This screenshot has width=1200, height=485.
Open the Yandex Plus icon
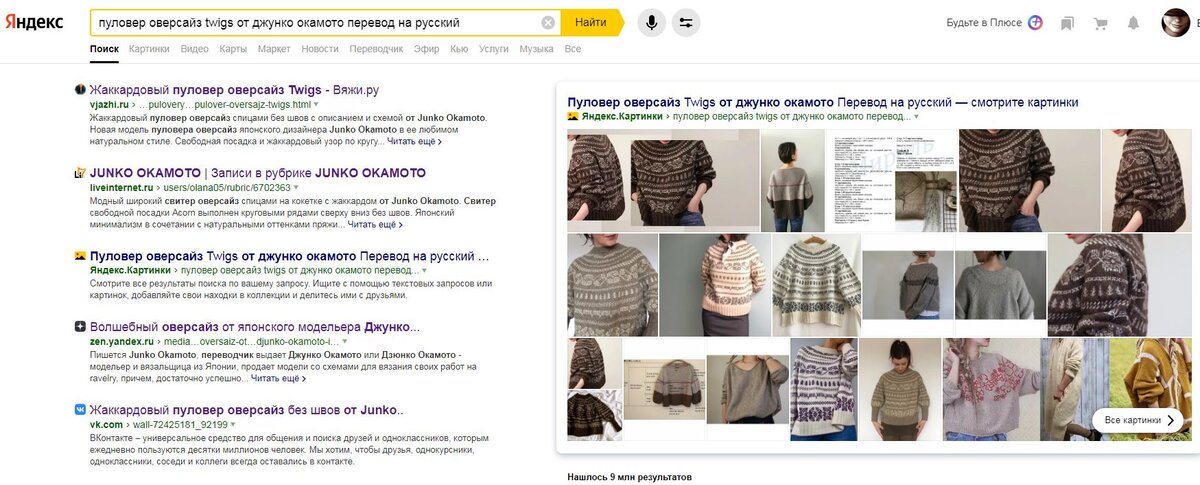[x=1036, y=22]
